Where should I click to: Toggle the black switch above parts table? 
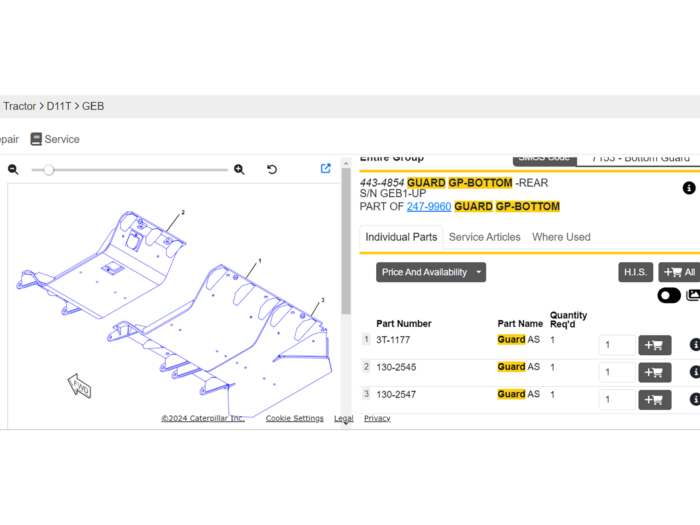(x=669, y=296)
